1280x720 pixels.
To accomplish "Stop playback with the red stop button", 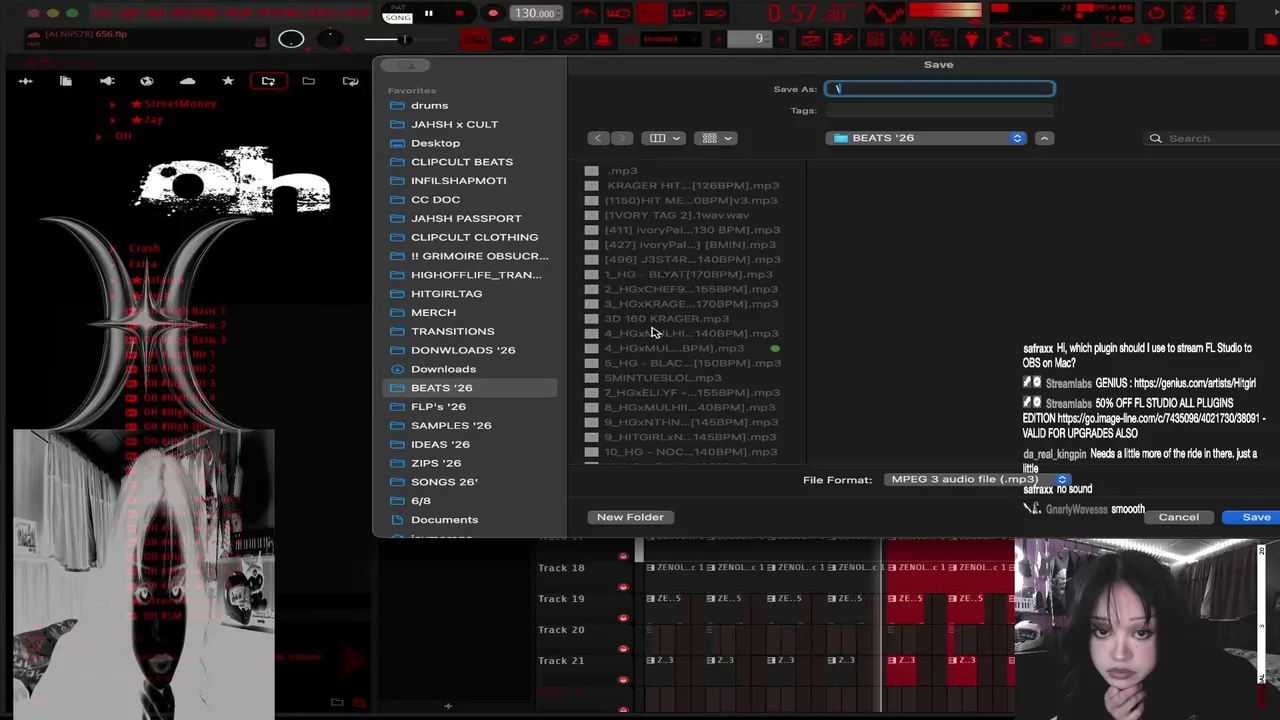I will tap(459, 14).
